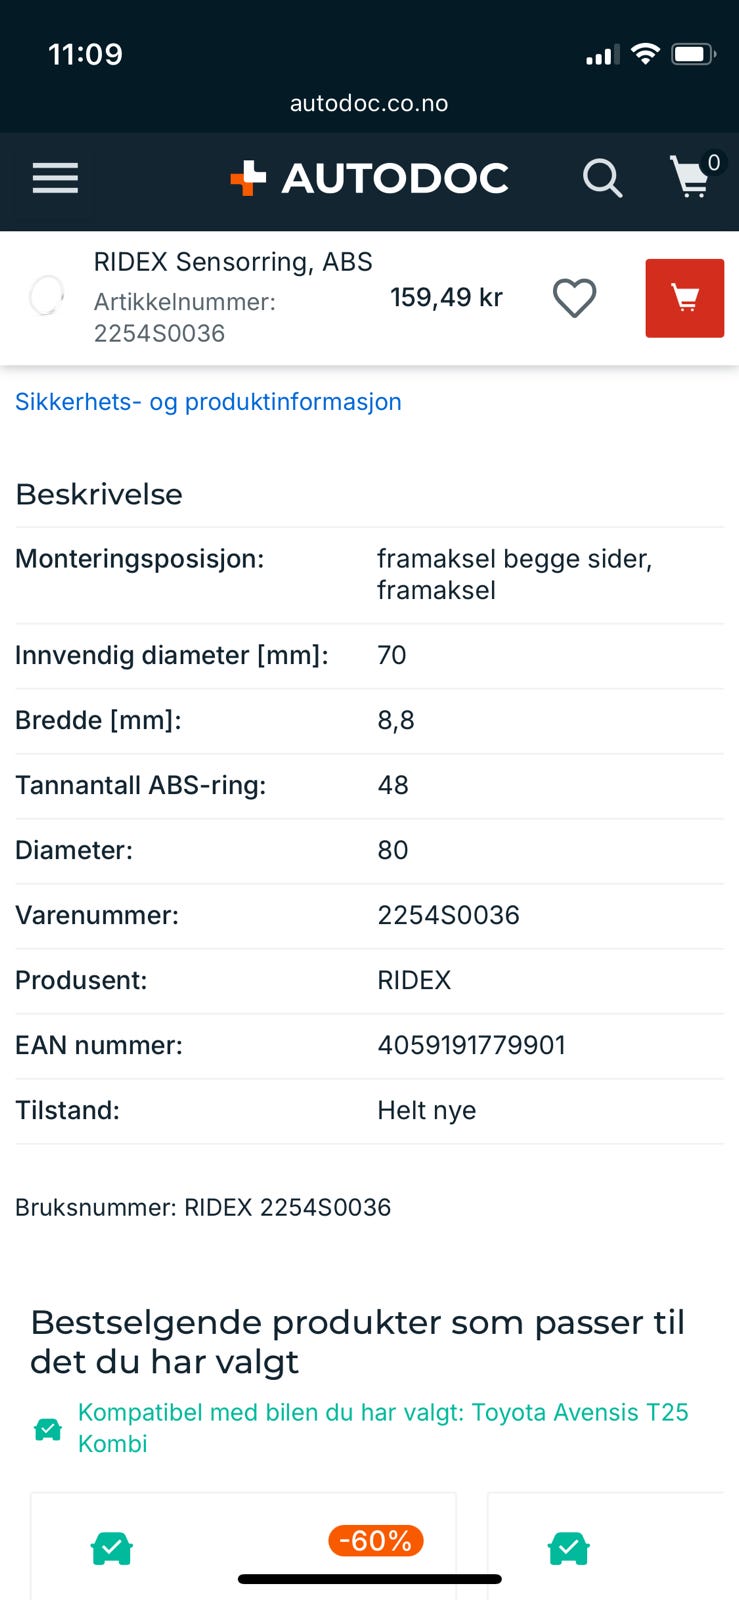Add product to wishlist with heart icon

point(574,298)
